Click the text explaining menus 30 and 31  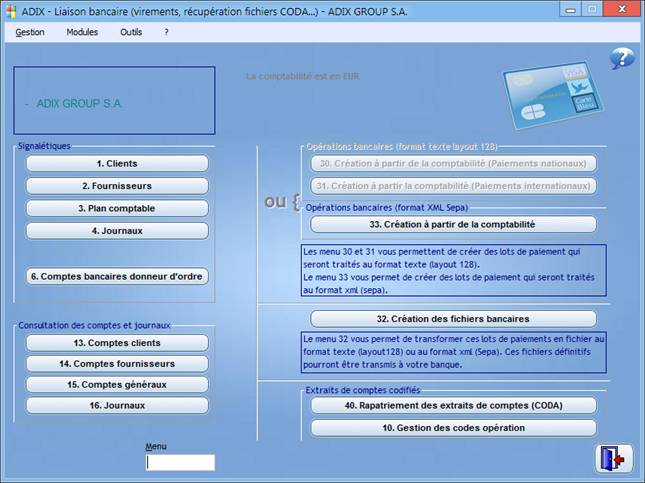coord(453,270)
